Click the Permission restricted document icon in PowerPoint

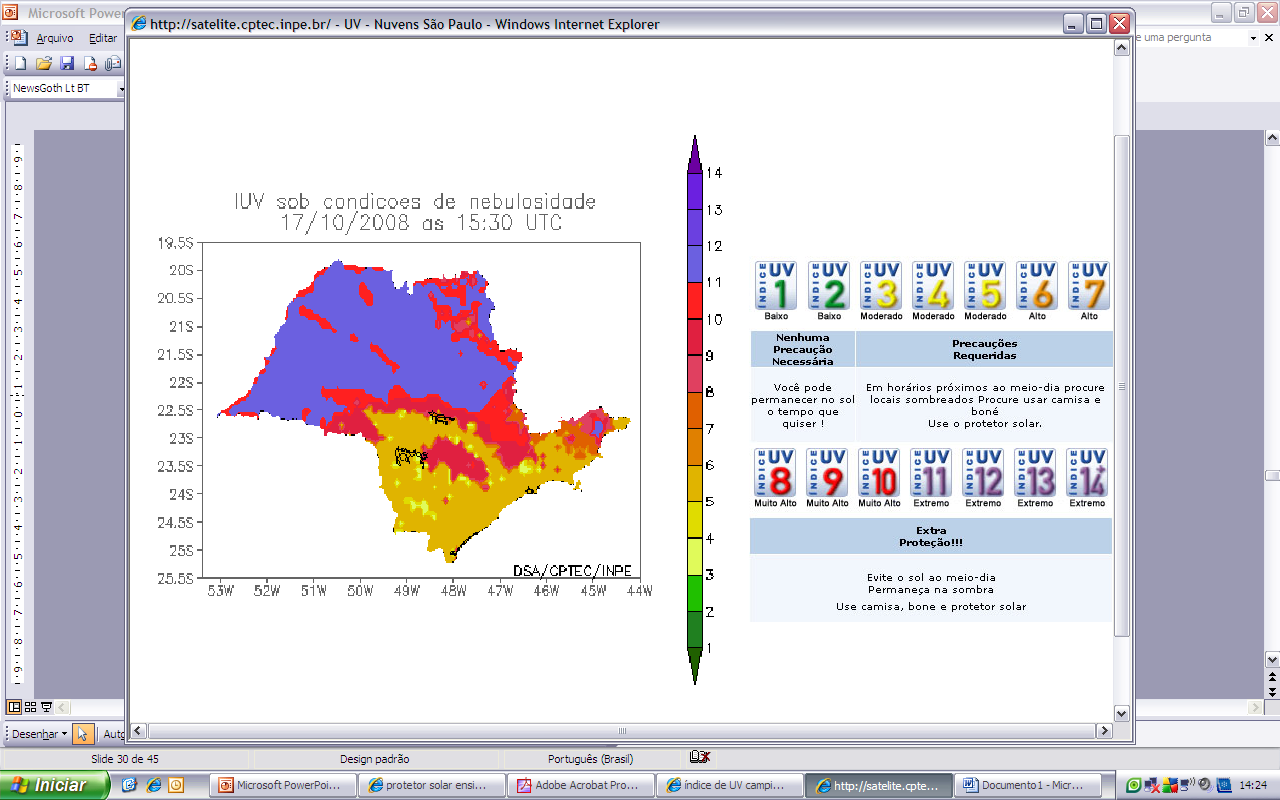[x=90, y=63]
